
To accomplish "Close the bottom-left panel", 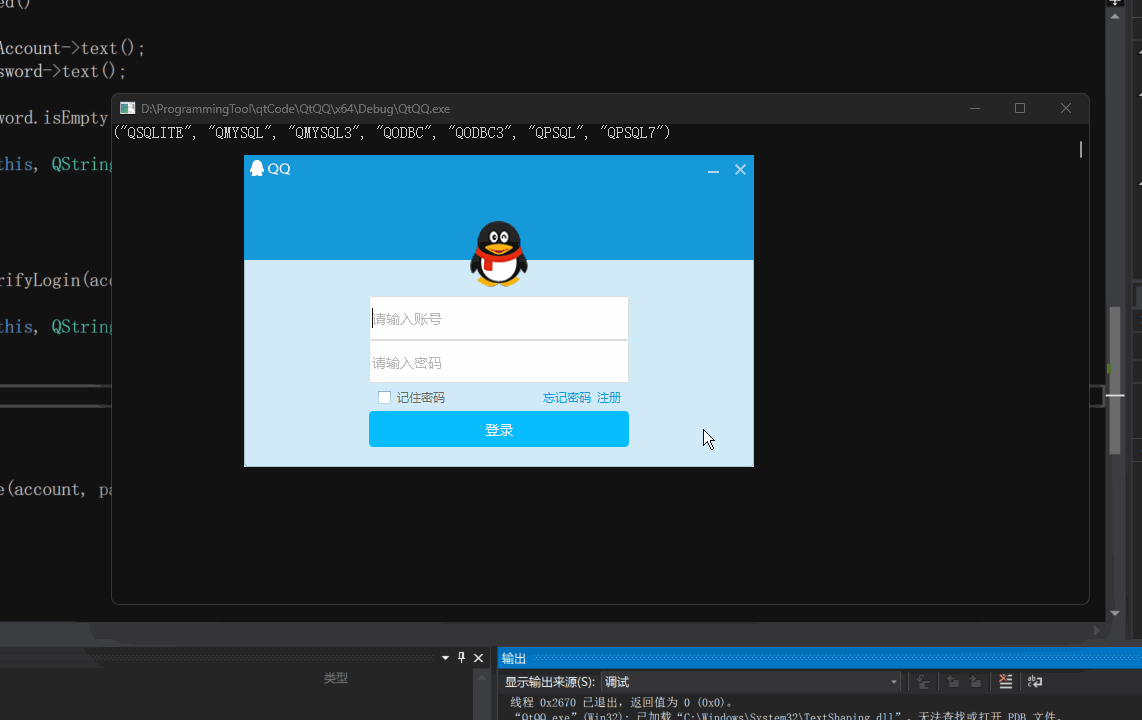I will pyautogui.click(x=479, y=658).
